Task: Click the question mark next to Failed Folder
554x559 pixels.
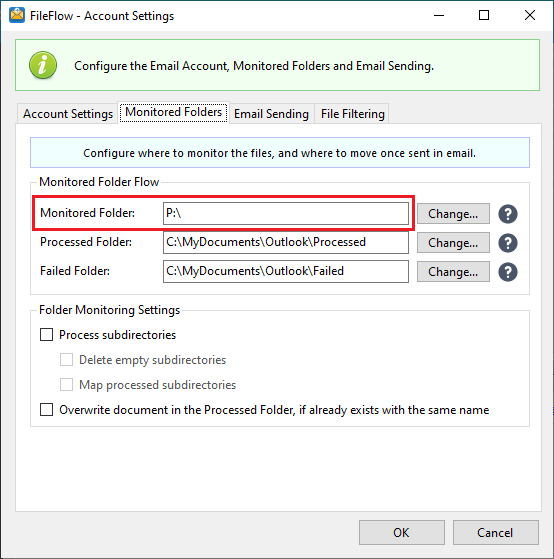Action: pos(508,272)
